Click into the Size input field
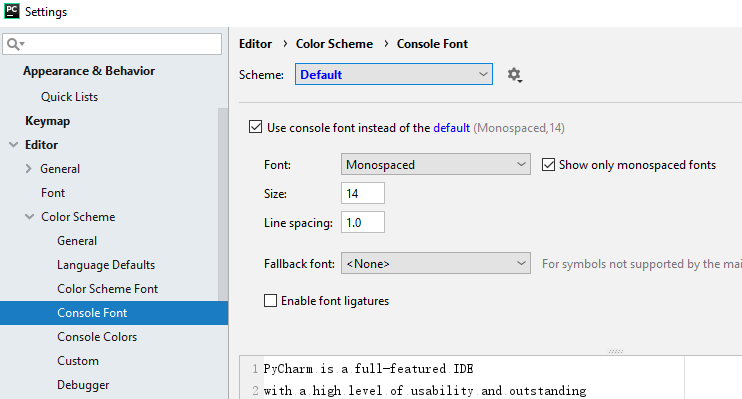This screenshot has height=399, width=742. [x=362, y=193]
